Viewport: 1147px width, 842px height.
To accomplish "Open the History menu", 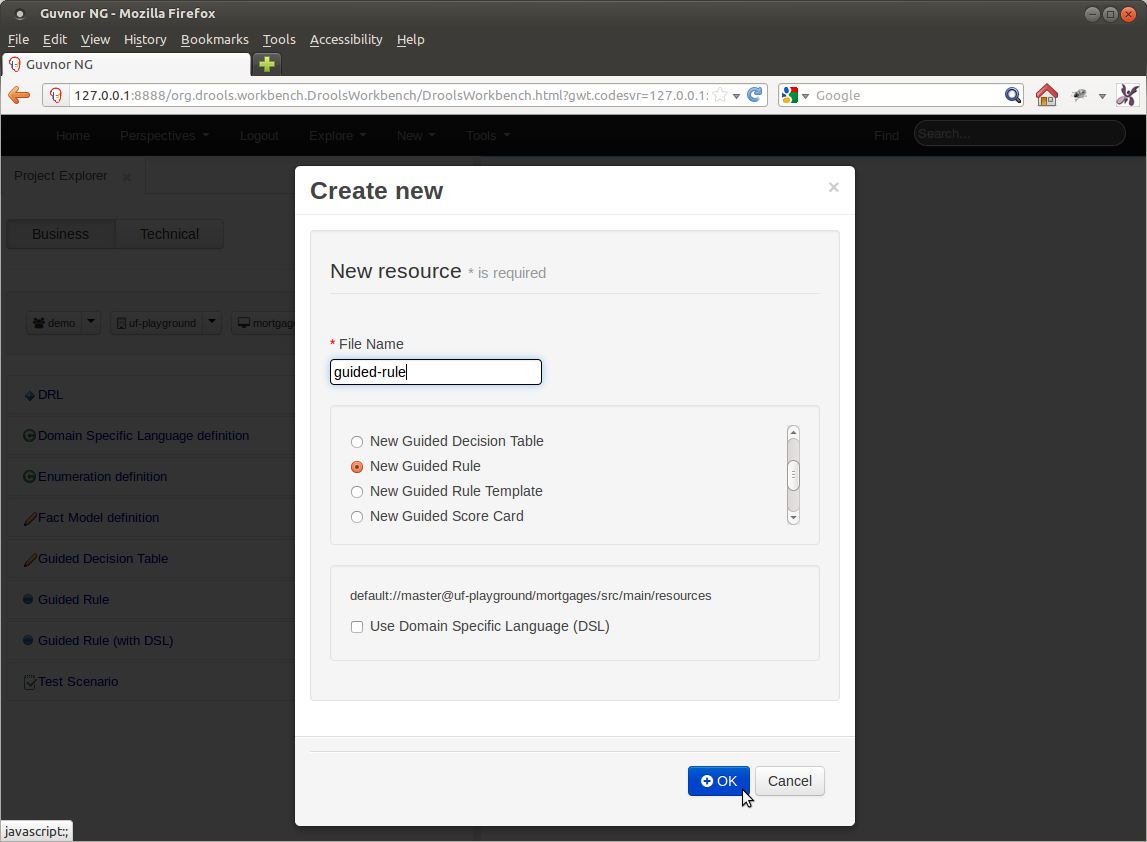I will pyautogui.click(x=145, y=39).
